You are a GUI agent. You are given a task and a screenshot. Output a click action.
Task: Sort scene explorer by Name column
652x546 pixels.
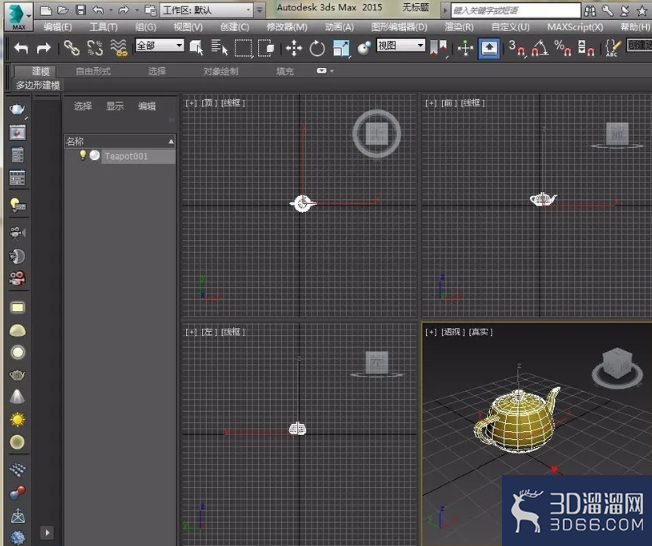coord(120,141)
